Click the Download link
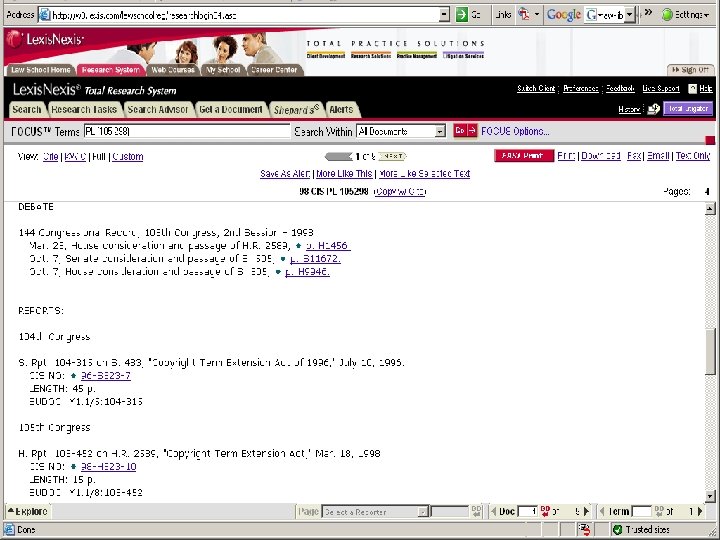 601,156
